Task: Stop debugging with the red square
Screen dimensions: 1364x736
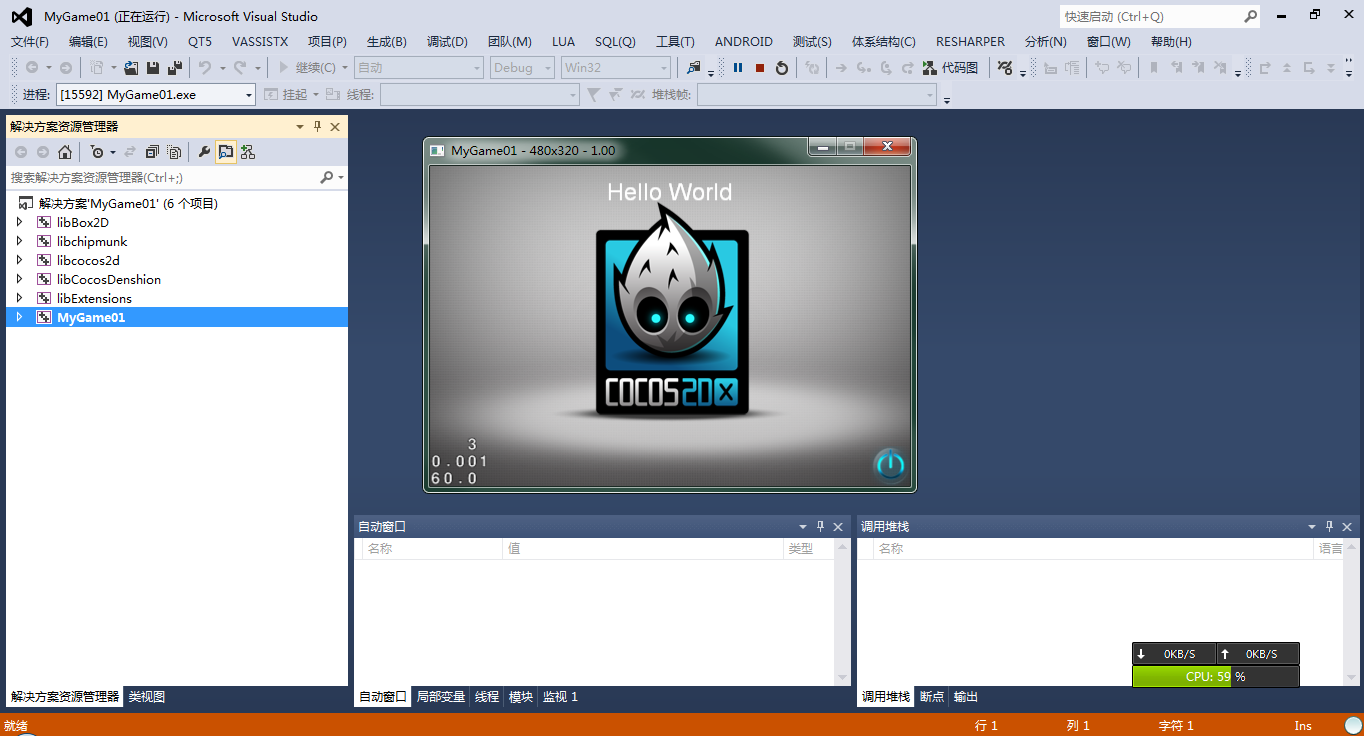Action: click(x=760, y=68)
